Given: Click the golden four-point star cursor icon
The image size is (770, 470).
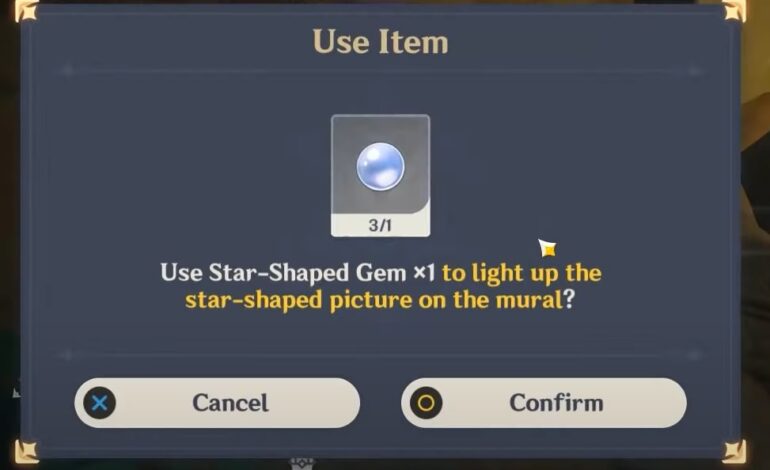Looking at the screenshot, I should point(547,248).
